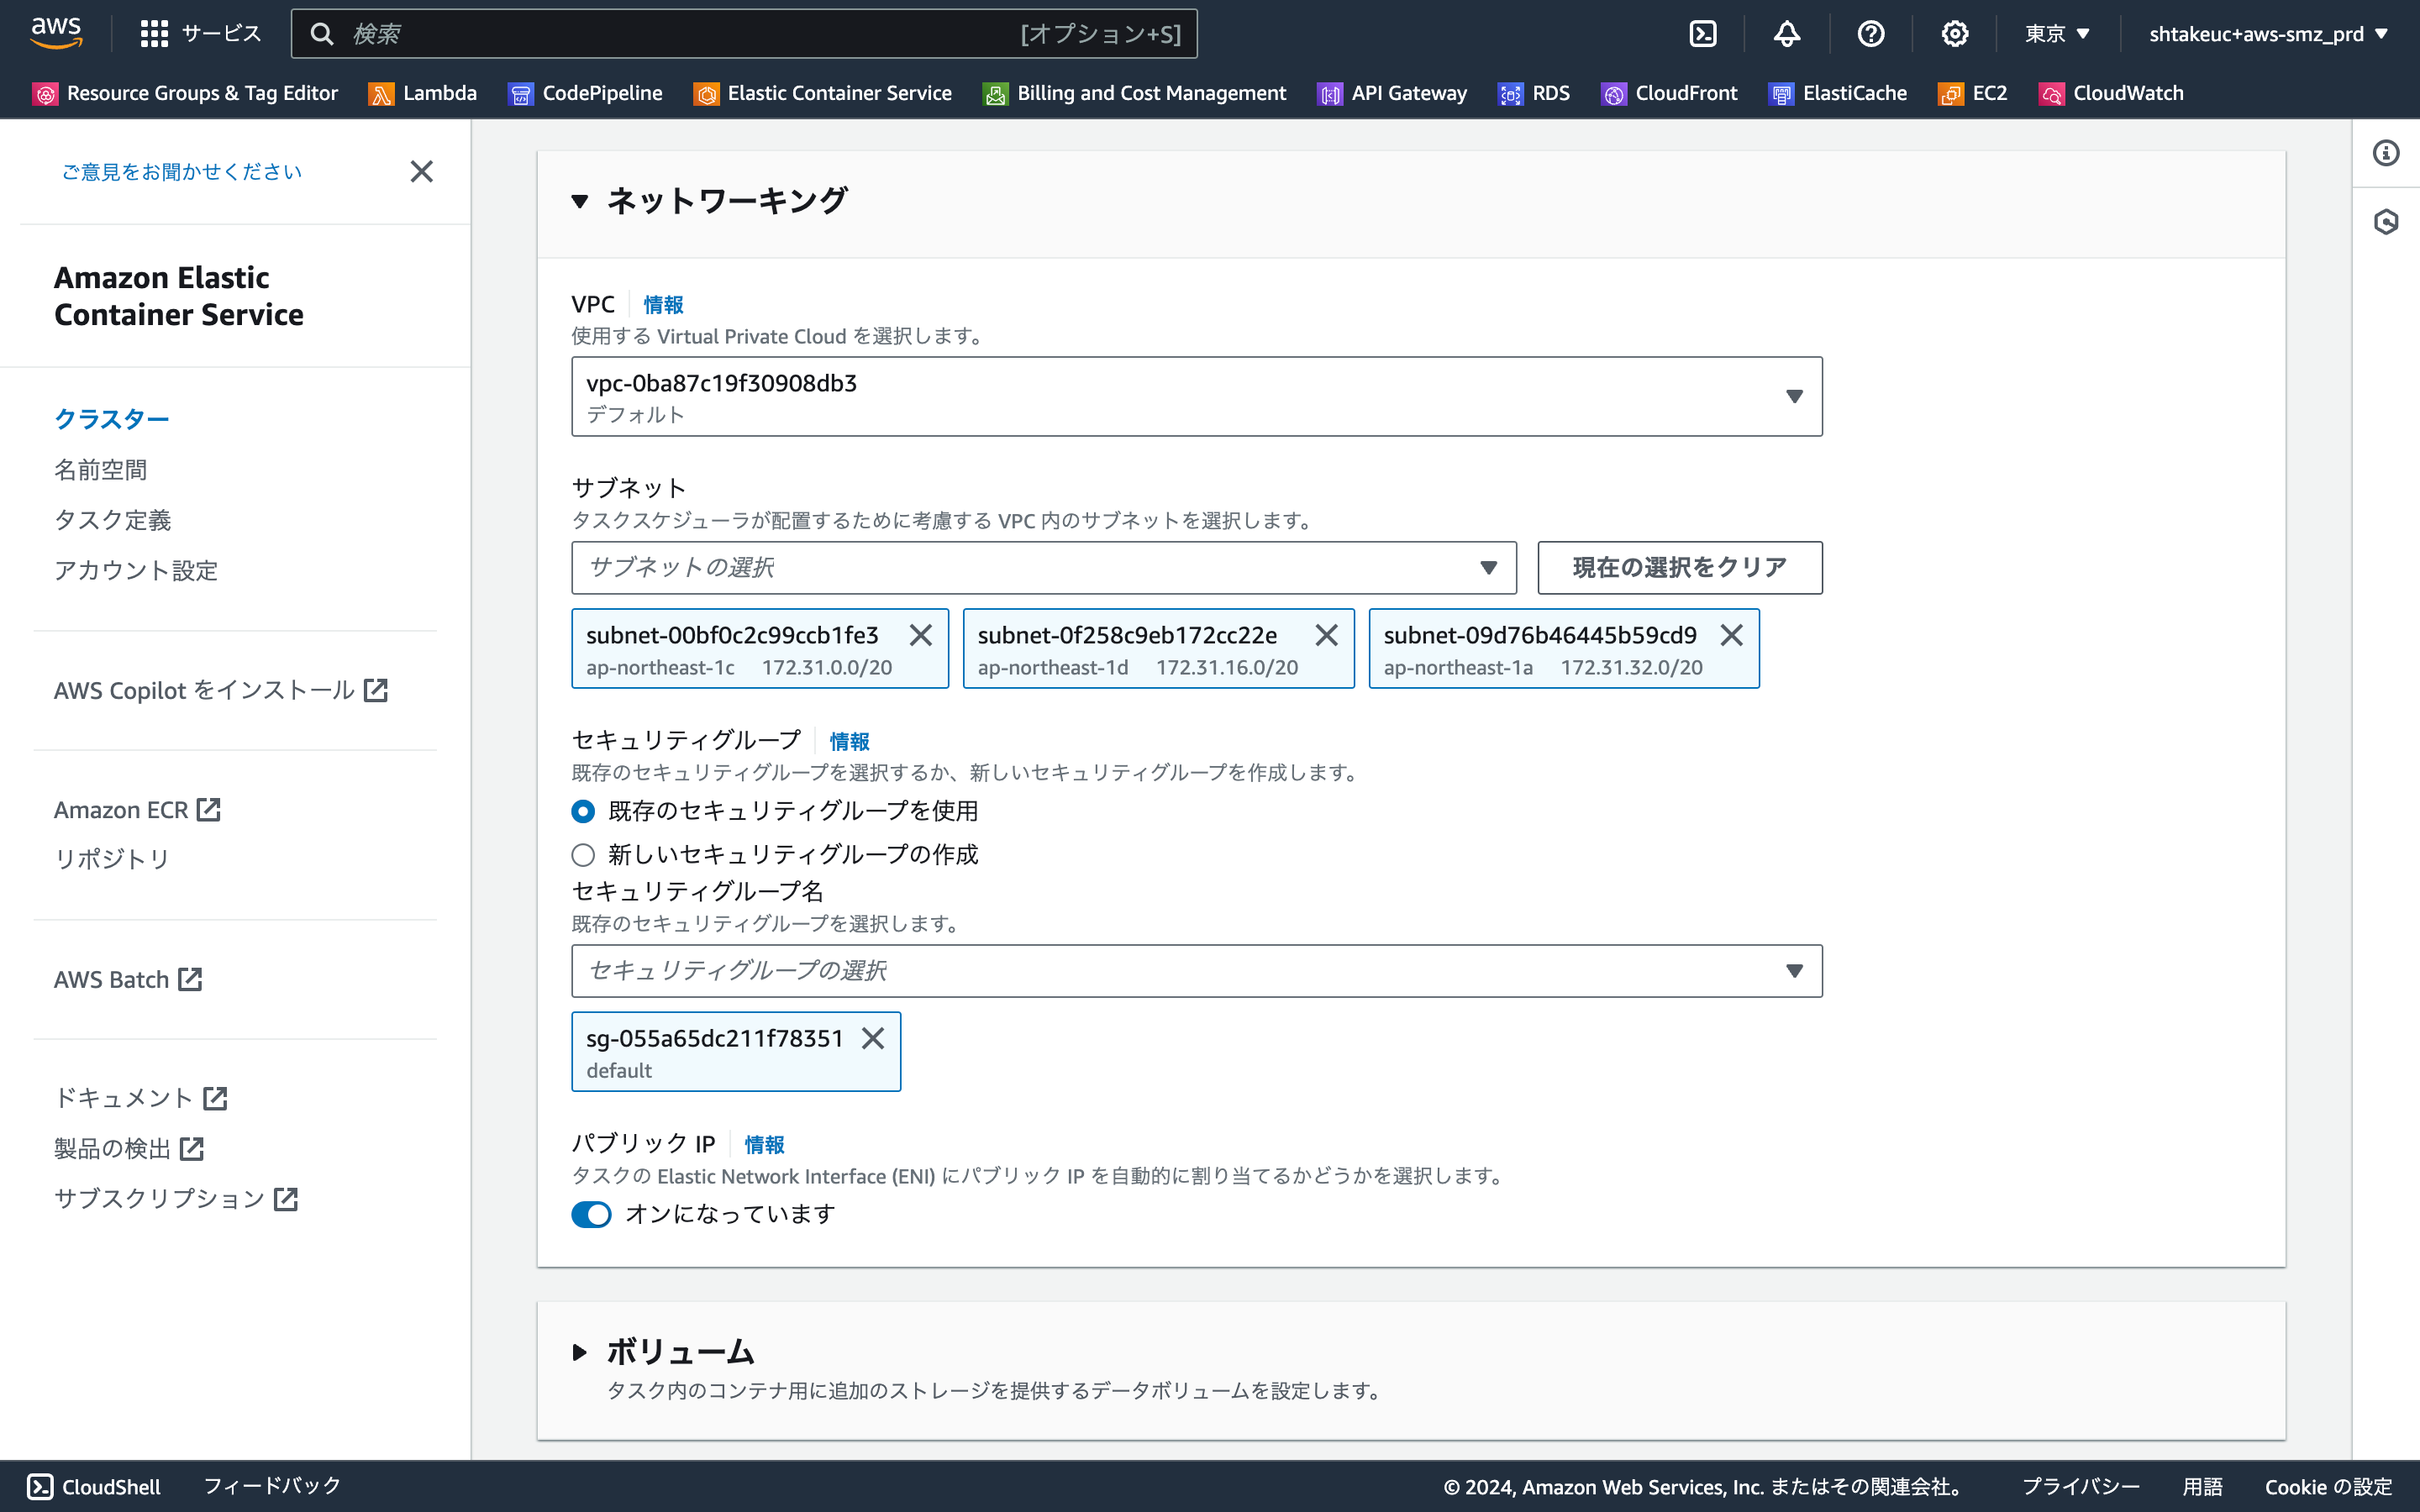The height and width of the screenshot is (1512, 2420).
Task: Go to 名前空間 in sidebar
Action: [100, 469]
